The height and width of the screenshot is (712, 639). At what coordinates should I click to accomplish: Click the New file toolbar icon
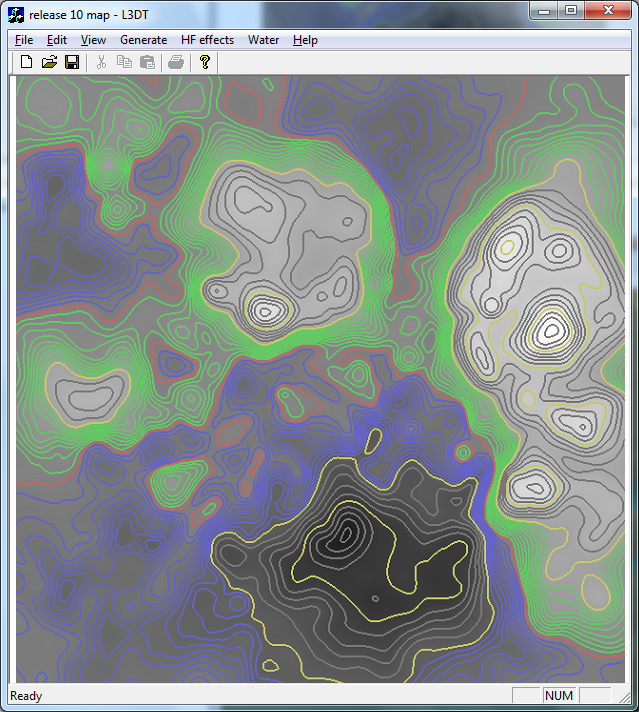click(x=27, y=62)
